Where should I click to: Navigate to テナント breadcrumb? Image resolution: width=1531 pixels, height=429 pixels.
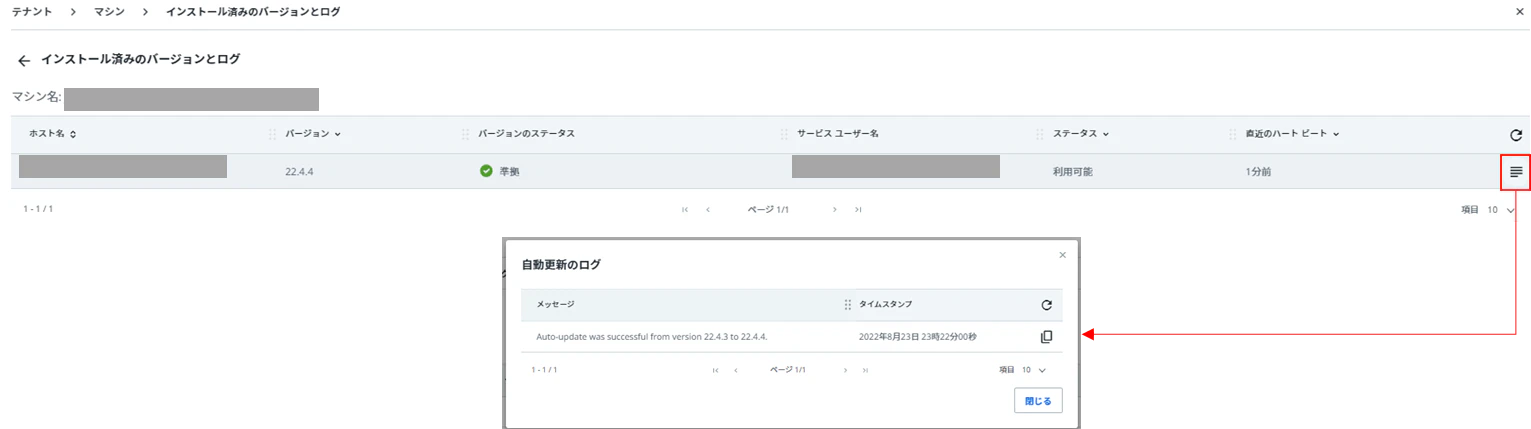[32, 11]
